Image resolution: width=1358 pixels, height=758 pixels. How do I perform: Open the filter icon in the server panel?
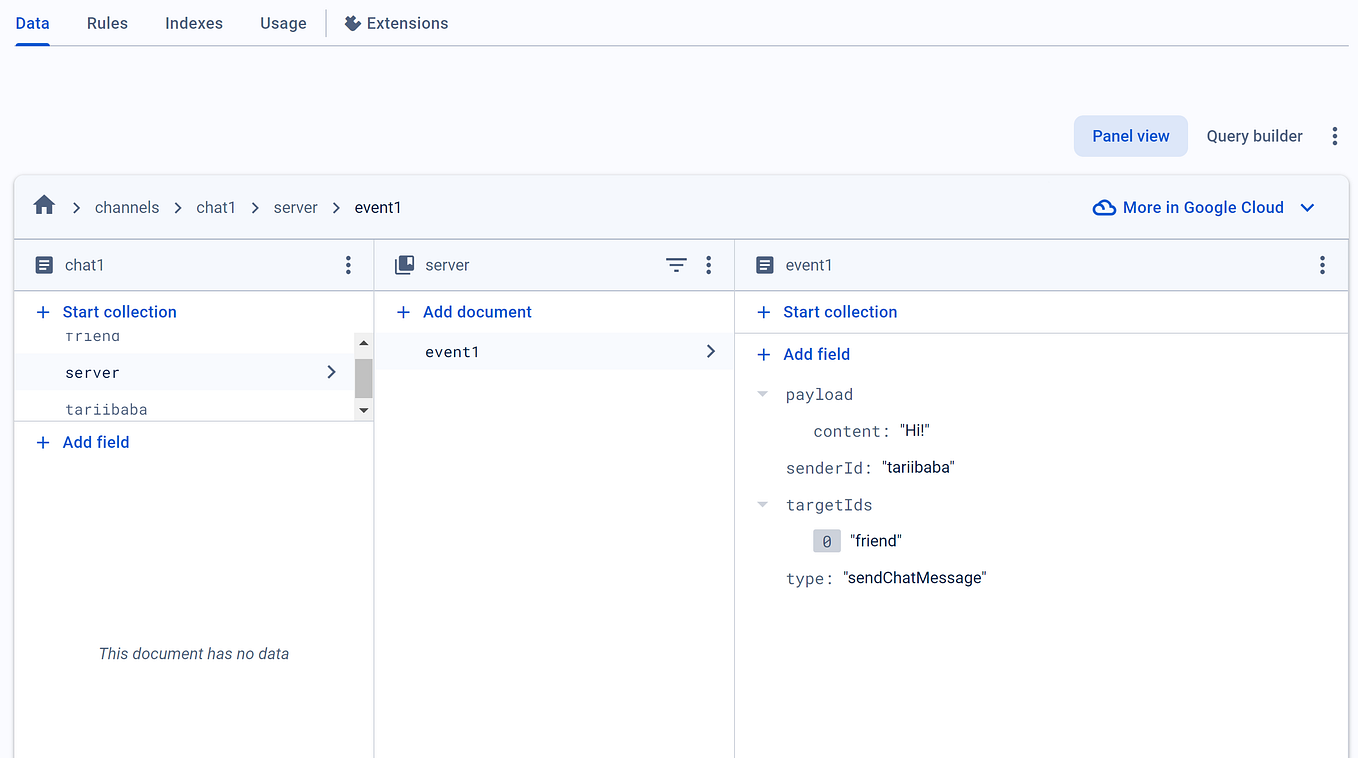point(676,265)
